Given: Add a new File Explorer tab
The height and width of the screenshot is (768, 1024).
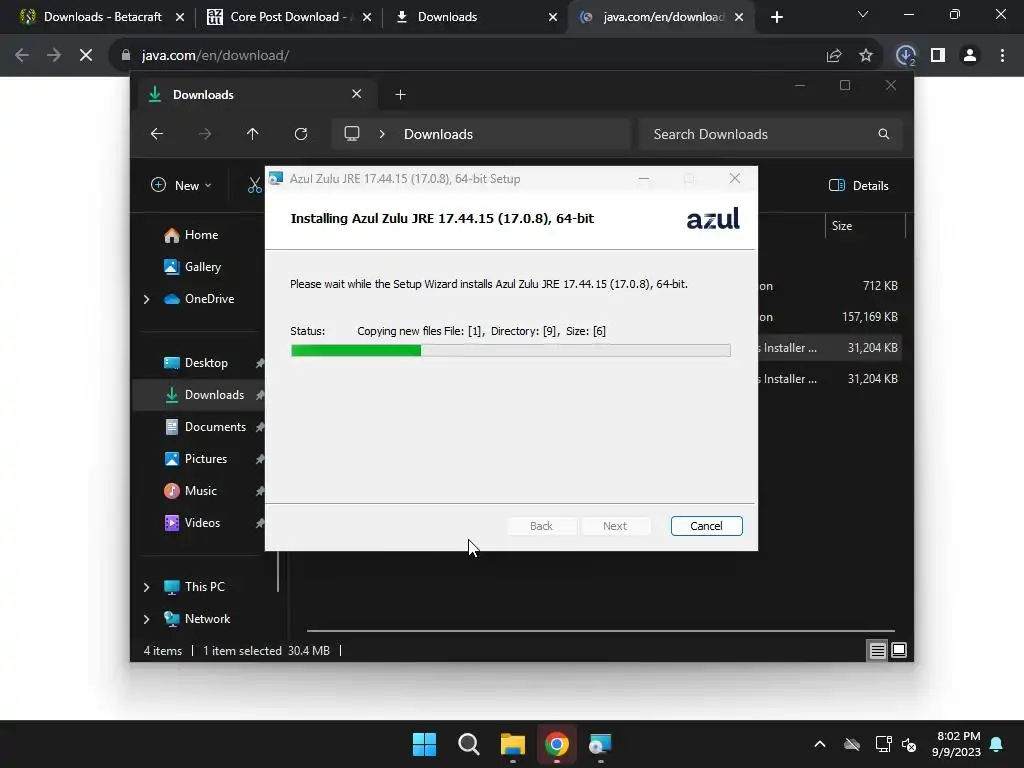Looking at the screenshot, I should pos(400,95).
